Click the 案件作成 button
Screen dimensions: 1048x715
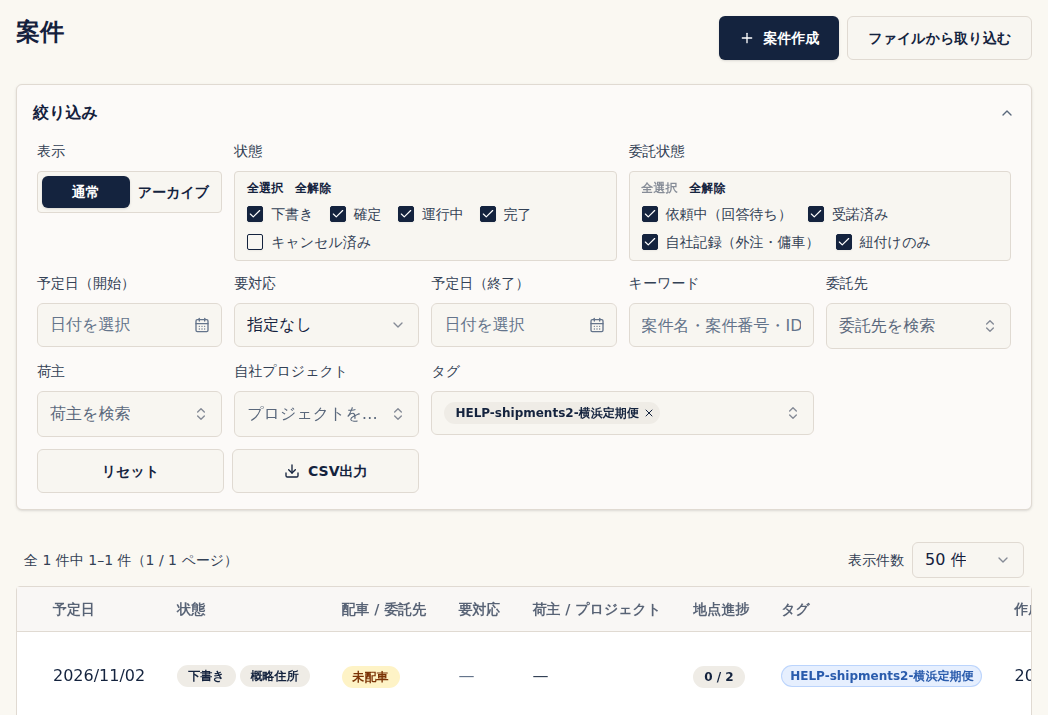(x=779, y=38)
